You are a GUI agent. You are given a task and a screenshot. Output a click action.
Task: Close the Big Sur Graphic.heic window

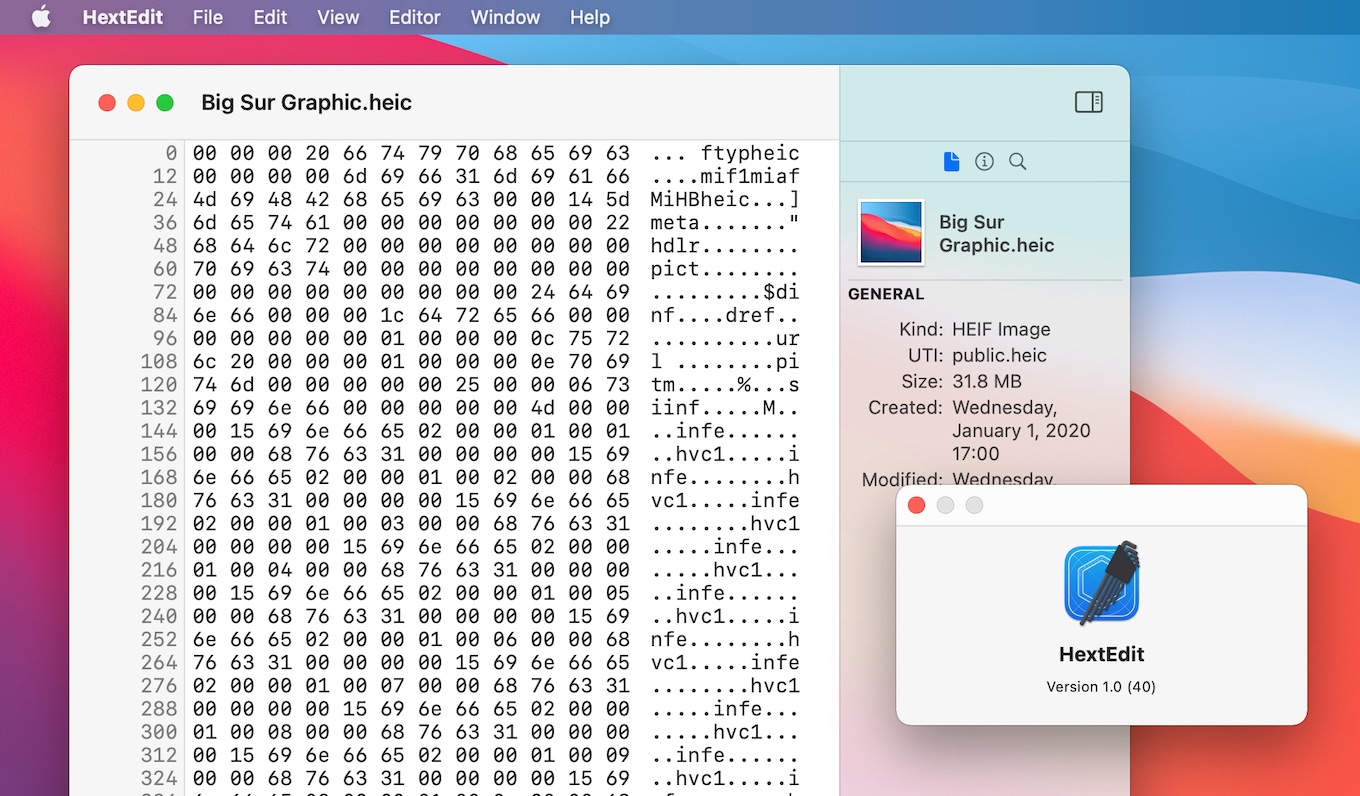point(107,103)
